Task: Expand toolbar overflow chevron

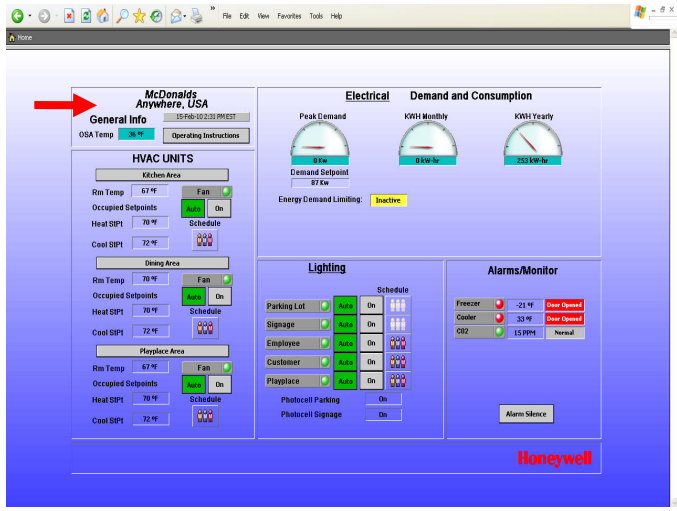Action: click(212, 9)
